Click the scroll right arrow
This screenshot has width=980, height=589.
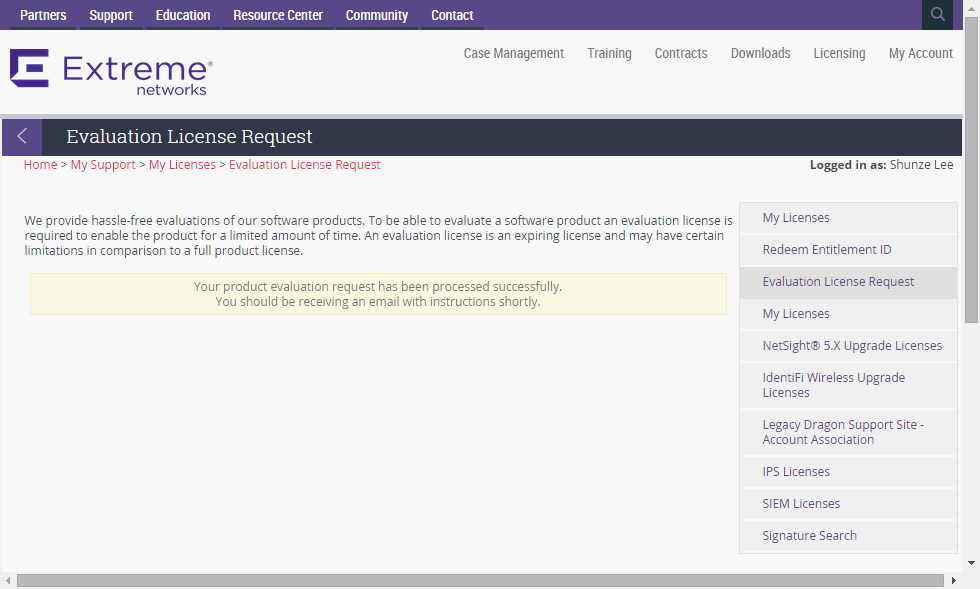point(953,580)
